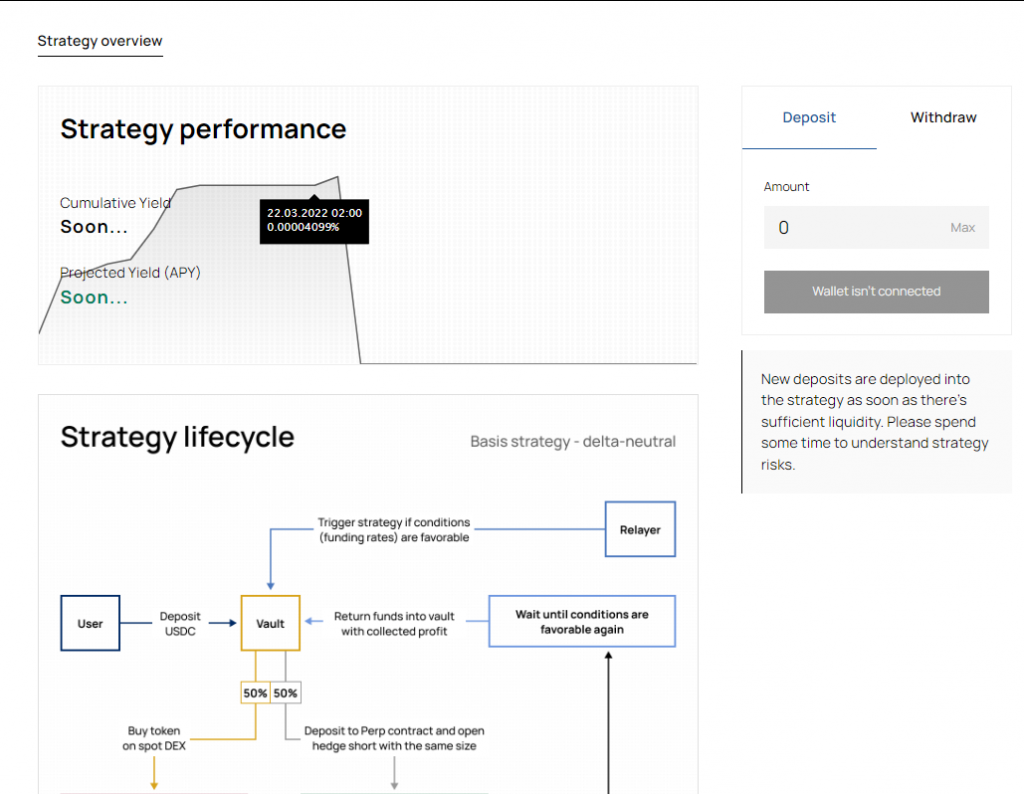
Task: Click the User box in lifecycle diagram
Action: tap(90, 623)
